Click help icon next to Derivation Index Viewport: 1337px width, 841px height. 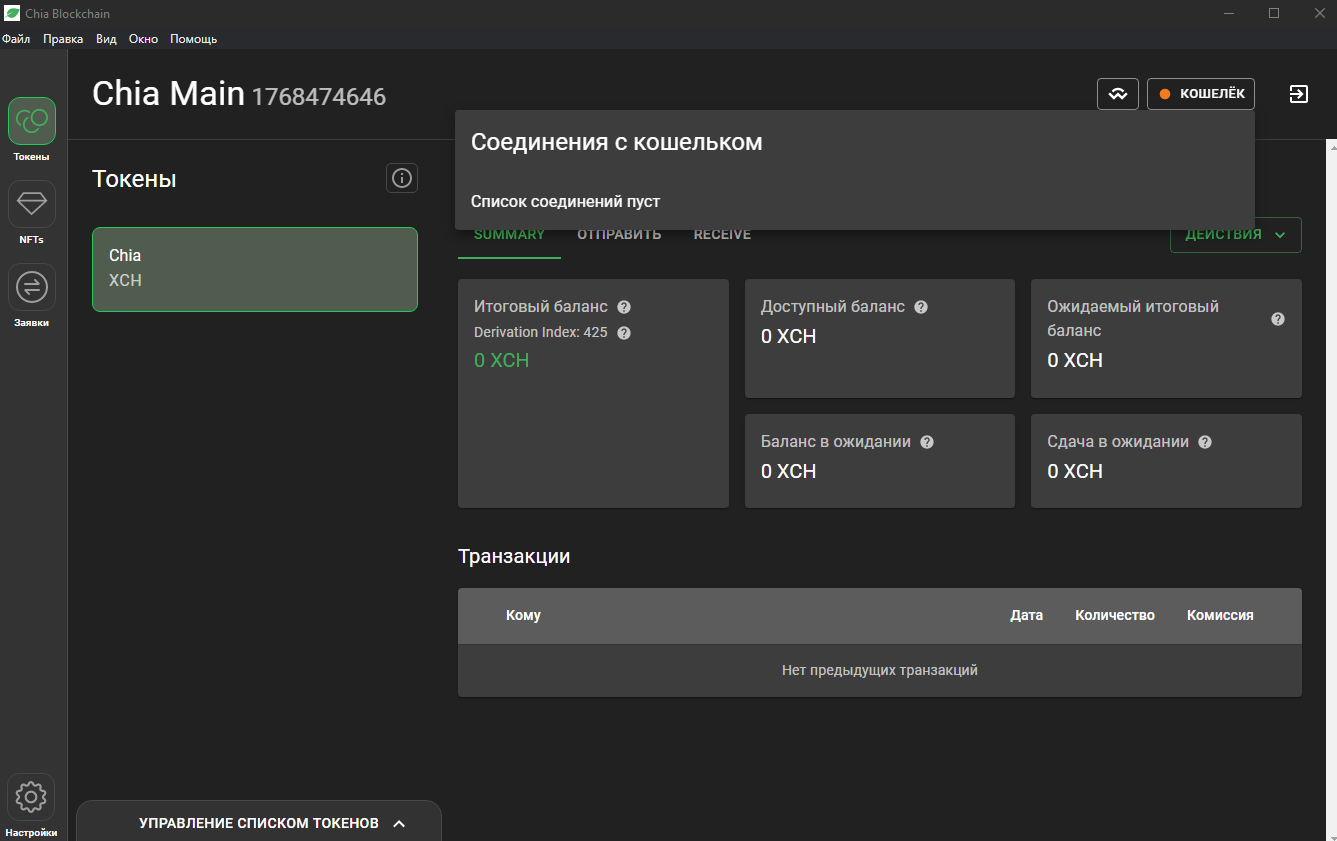click(x=624, y=332)
